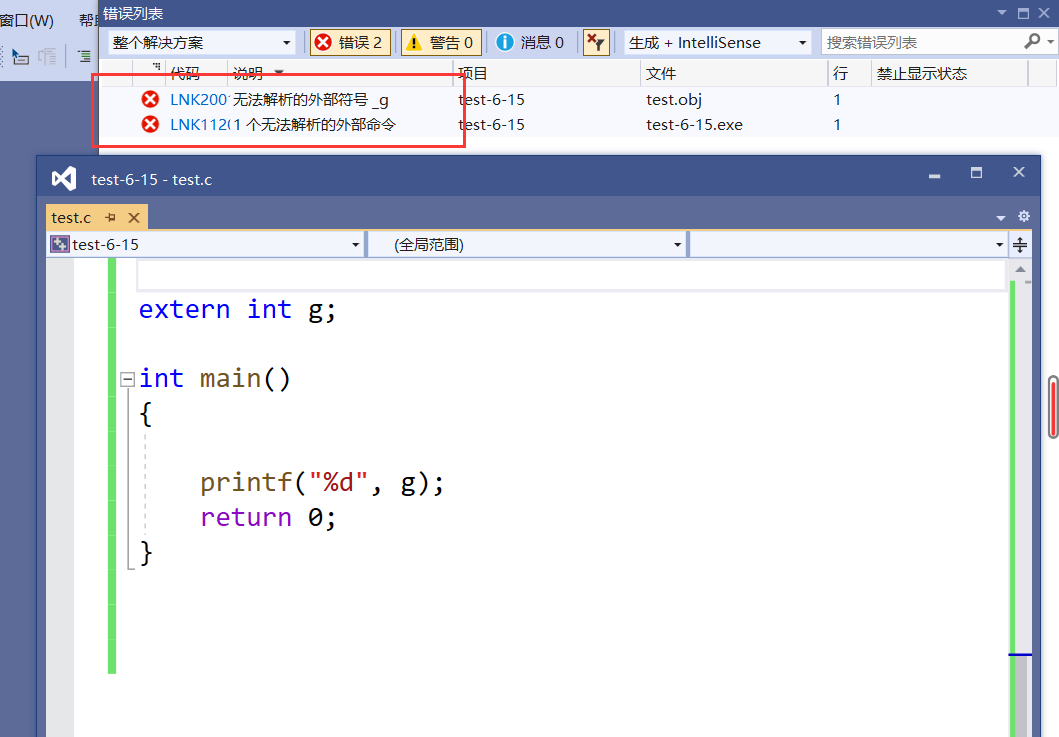Open the (全局范围) scope dropdown
This screenshot has width=1059, height=737.
(527, 245)
